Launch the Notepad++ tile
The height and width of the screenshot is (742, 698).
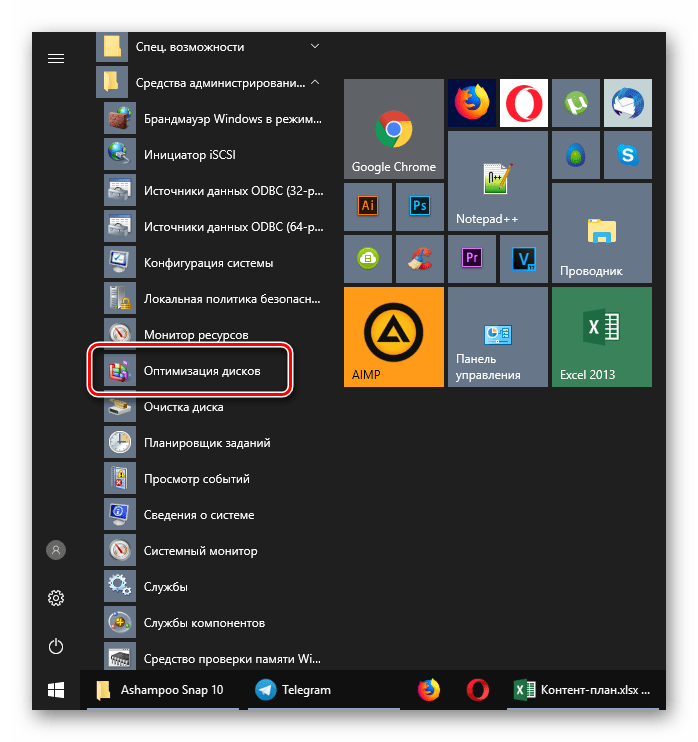click(x=498, y=181)
